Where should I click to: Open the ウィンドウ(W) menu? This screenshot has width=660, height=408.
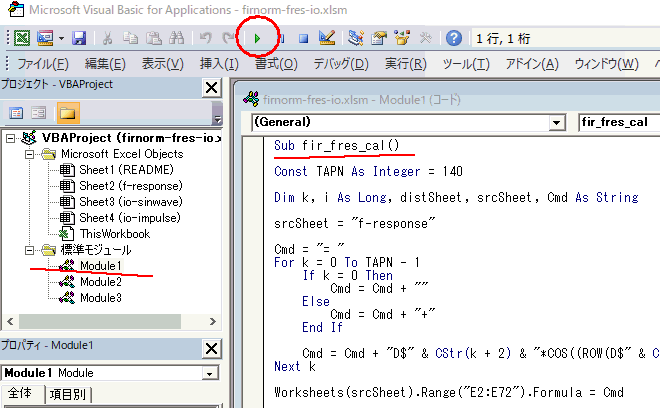[607, 64]
